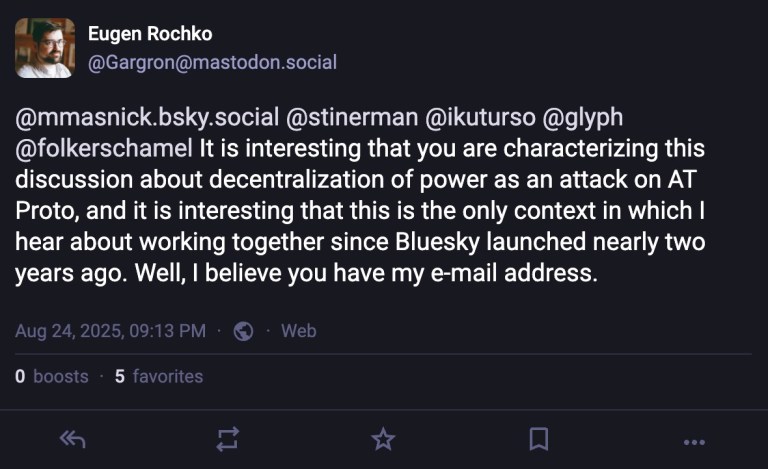Go to the @ikuturso mention
Viewport: 768px width, 469px height.
click(479, 118)
